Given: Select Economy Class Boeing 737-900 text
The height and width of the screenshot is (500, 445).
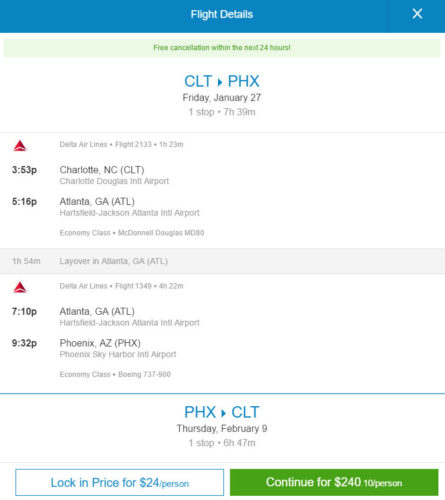Looking at the screenshot, I should 115,374.
